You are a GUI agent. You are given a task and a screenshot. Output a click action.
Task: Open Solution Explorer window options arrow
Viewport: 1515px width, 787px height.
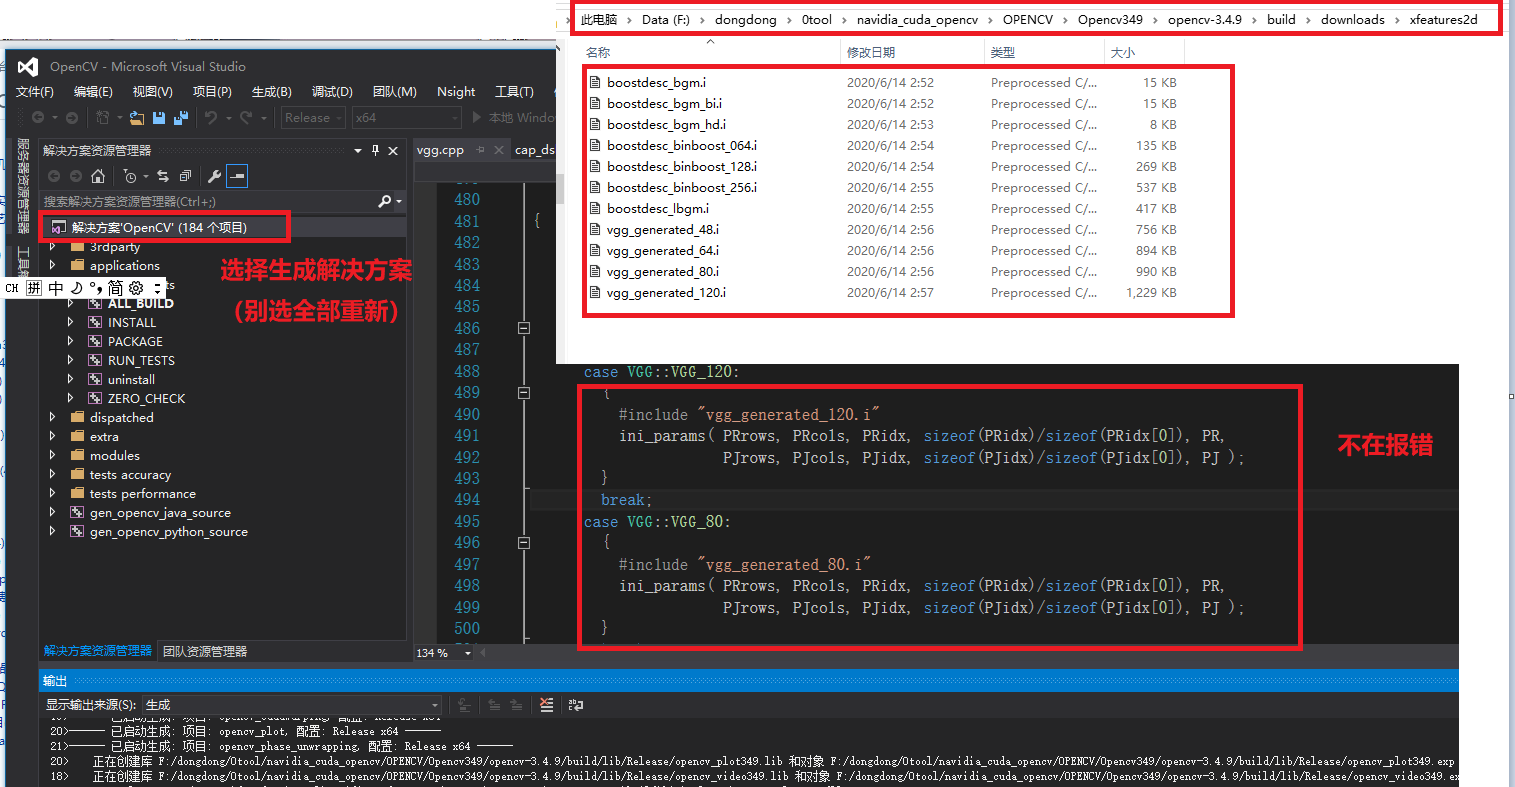coord(358,150)
